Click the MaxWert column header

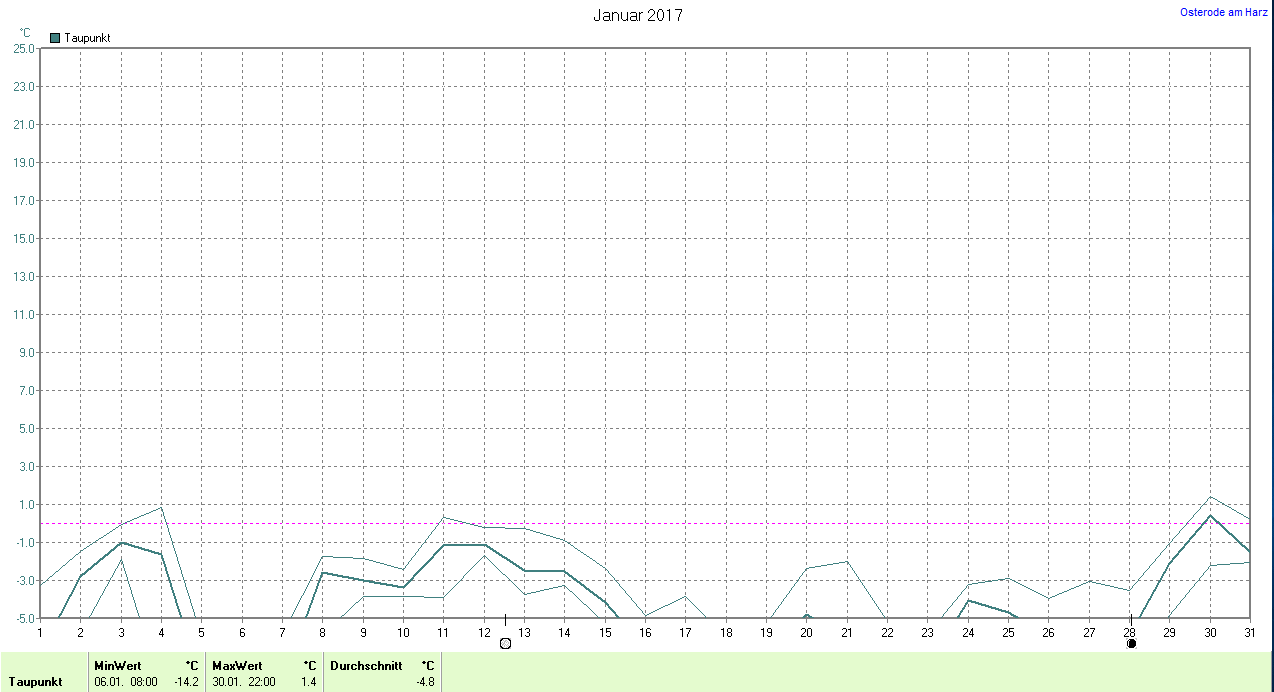[235, 665]
